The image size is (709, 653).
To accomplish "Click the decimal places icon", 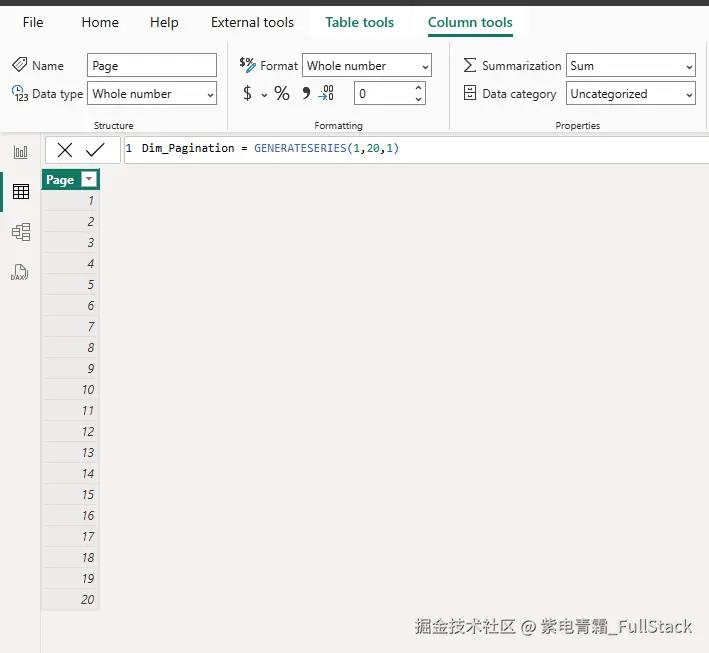I will [x=326, y=93].
